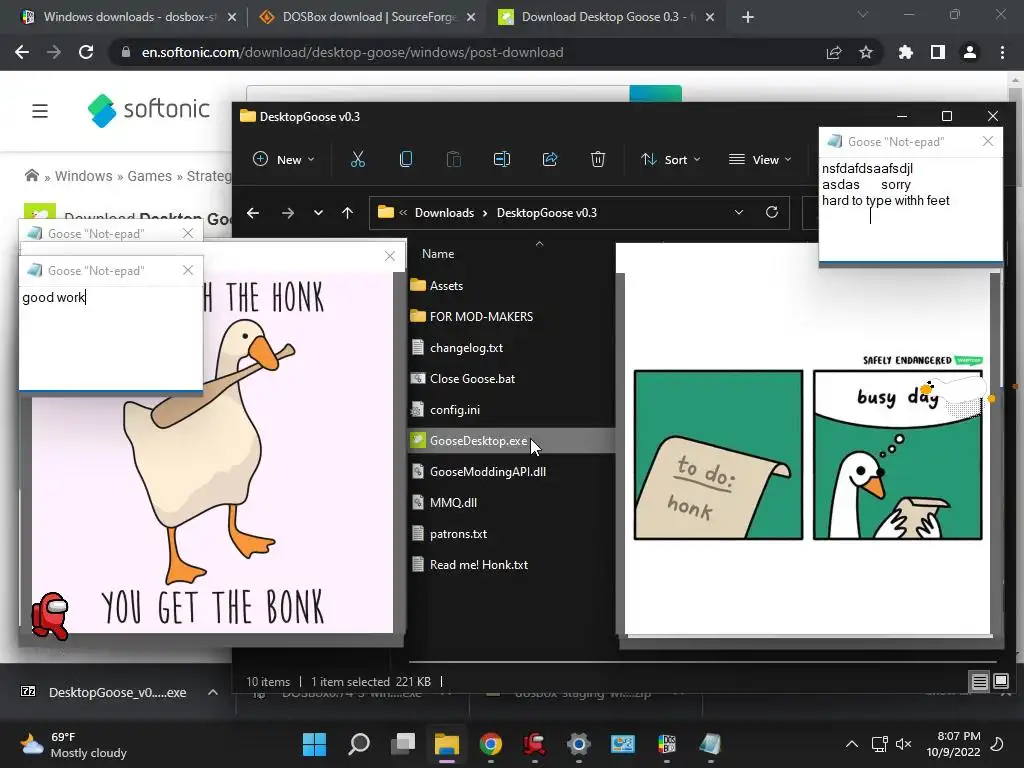Click the Share icon in File Explorer toolbar
This screenshot has height=768, width=1024.
tap(550, 159)
